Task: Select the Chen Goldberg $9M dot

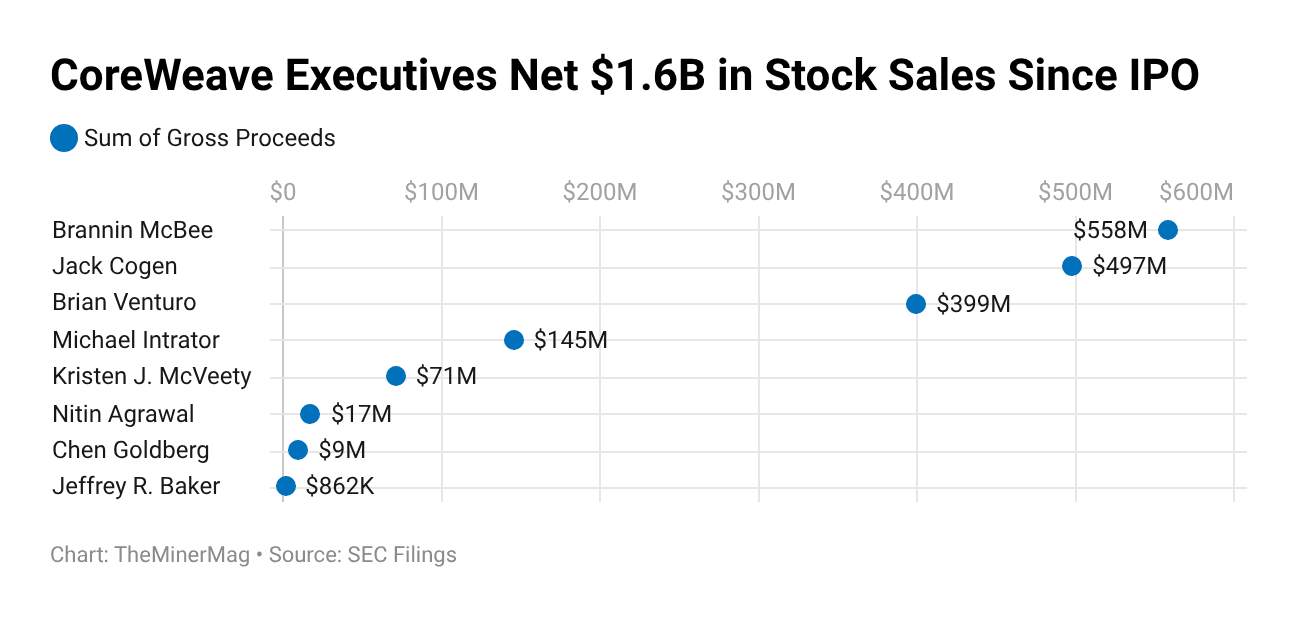Action: (298, 450)
